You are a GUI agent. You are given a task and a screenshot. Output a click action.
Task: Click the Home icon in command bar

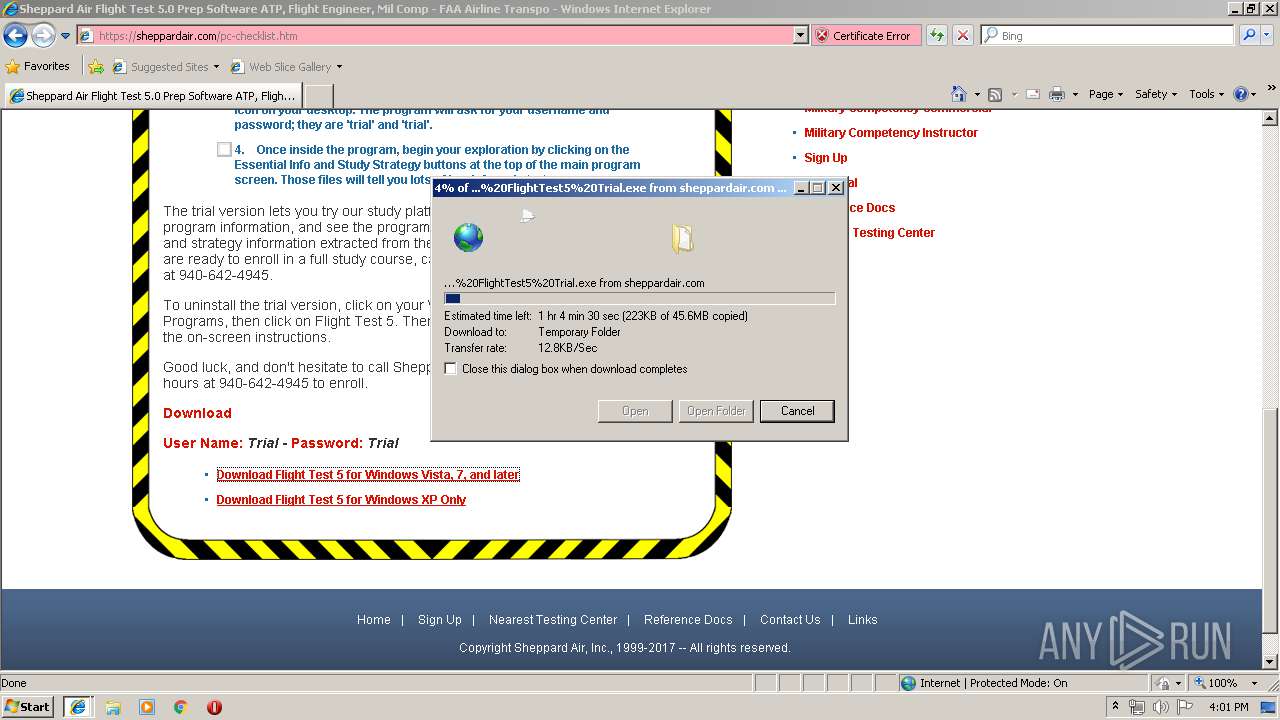959,94
